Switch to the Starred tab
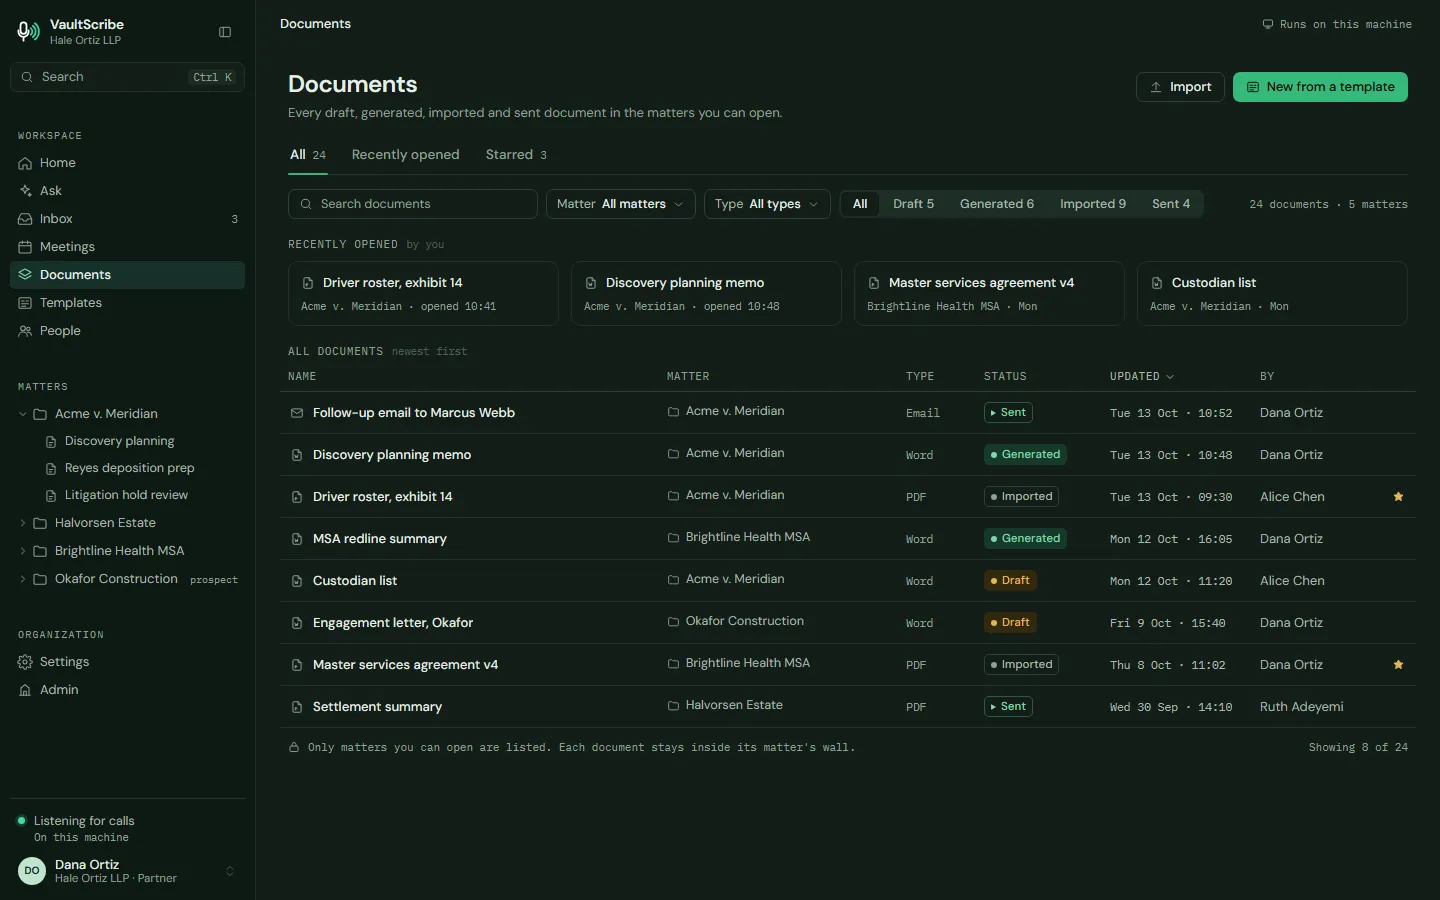The height and width of the screenshot is (900, 1440). (x=516, y=155)
